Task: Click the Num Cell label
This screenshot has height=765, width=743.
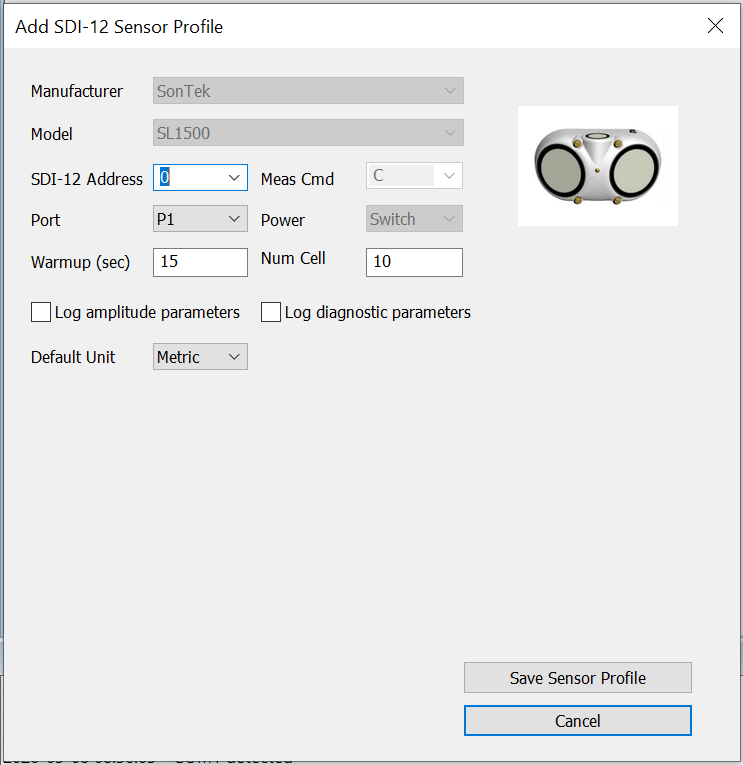Action: pyautogui.click(x=293, y=259)
